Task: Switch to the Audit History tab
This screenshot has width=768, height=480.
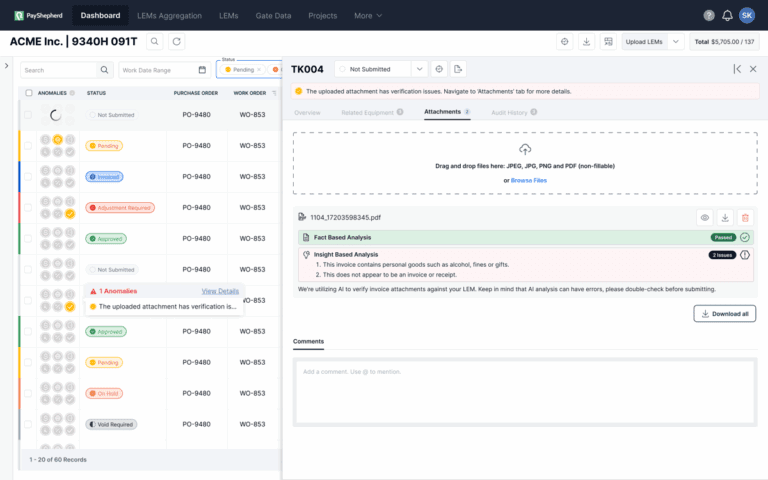Action: [x=510, y=112]
